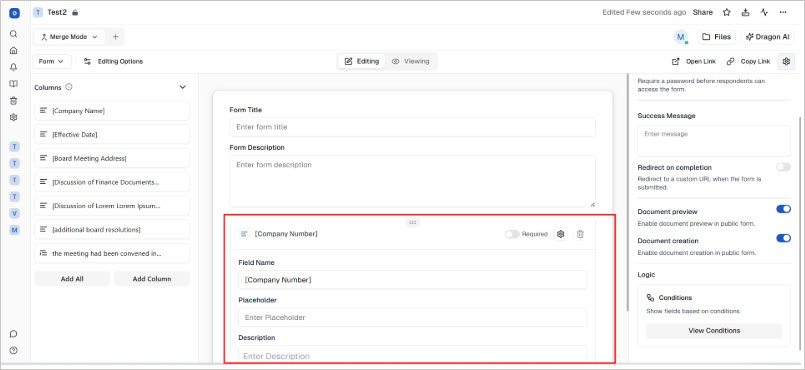Click the Edited Few seconds ago text
The width and height of the screenshot is (805, 370).
tap(644, 12)
